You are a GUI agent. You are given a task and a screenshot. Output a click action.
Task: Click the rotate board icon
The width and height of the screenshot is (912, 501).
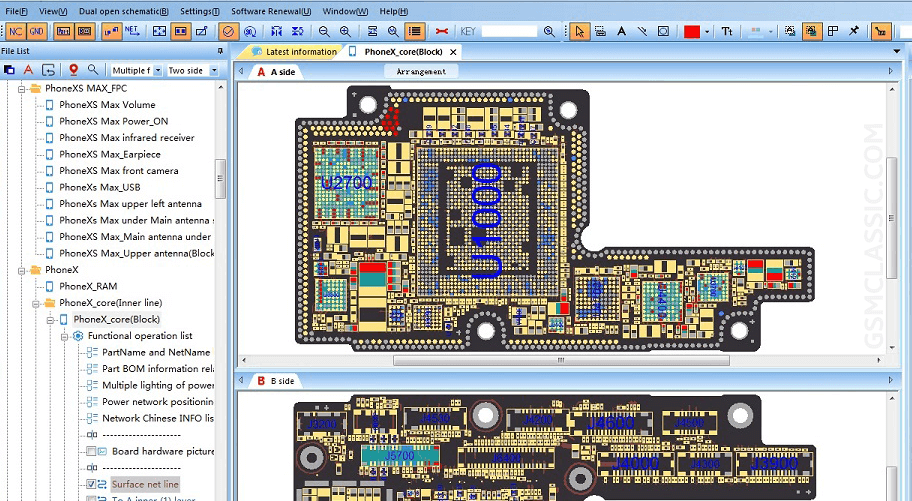[x=250, y=31]
